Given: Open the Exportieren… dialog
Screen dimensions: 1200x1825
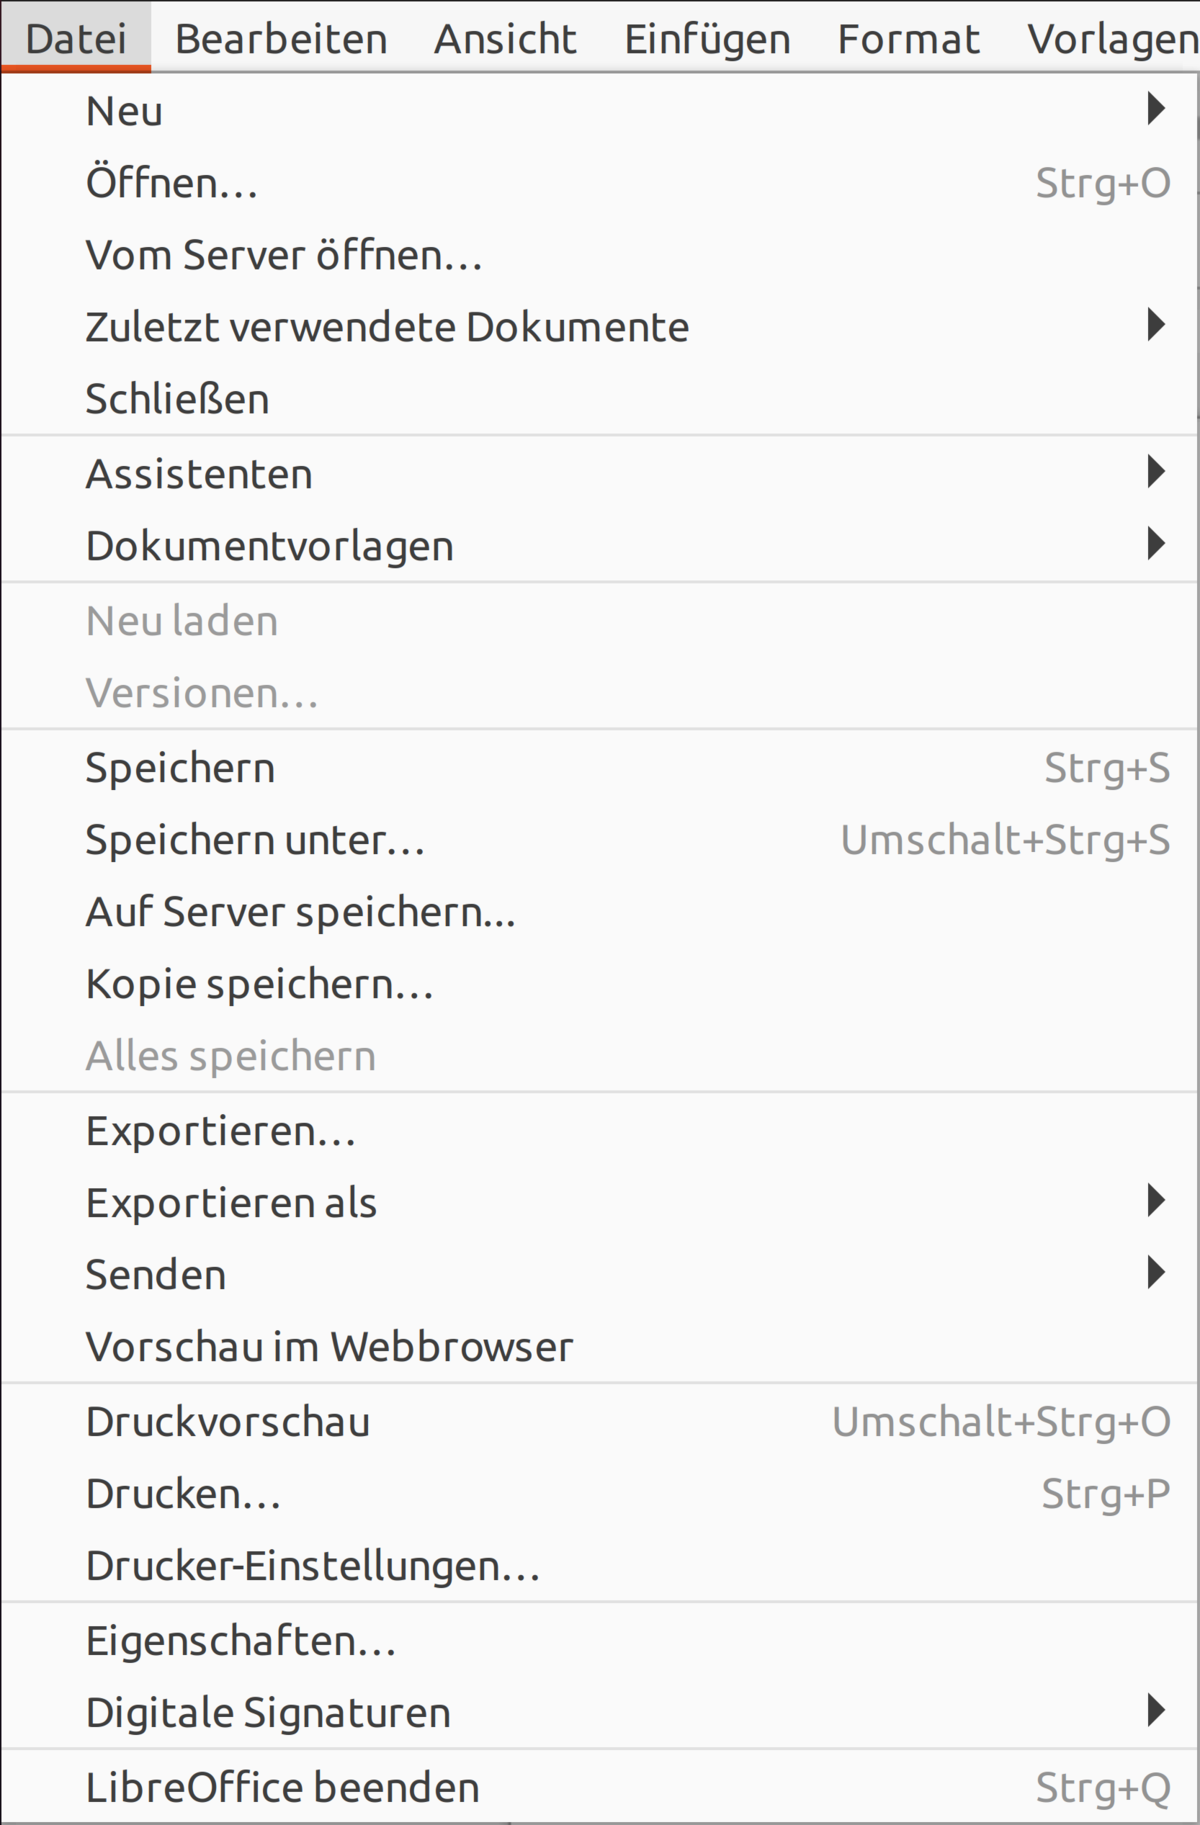Looking at the screenshot, I should (x=599, y=1130).
